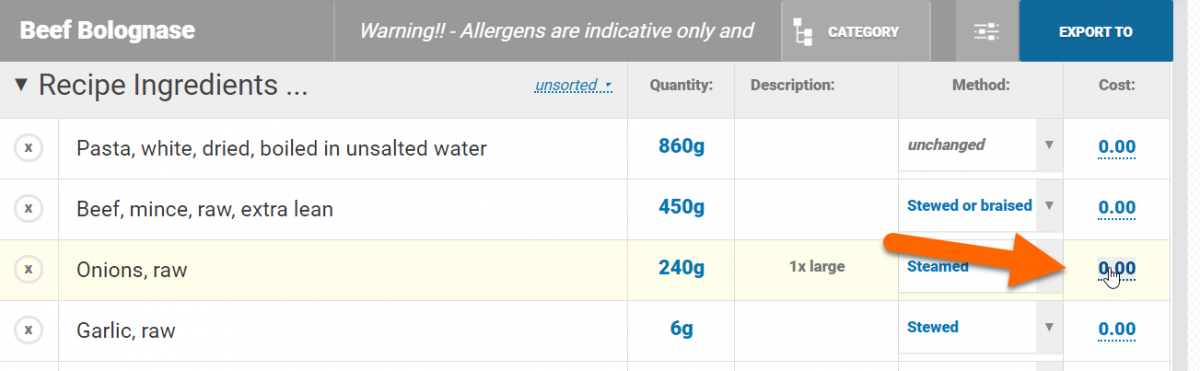Click the Category tree icon
Screen dimensions: 1200x371
[x=802, y=32]
